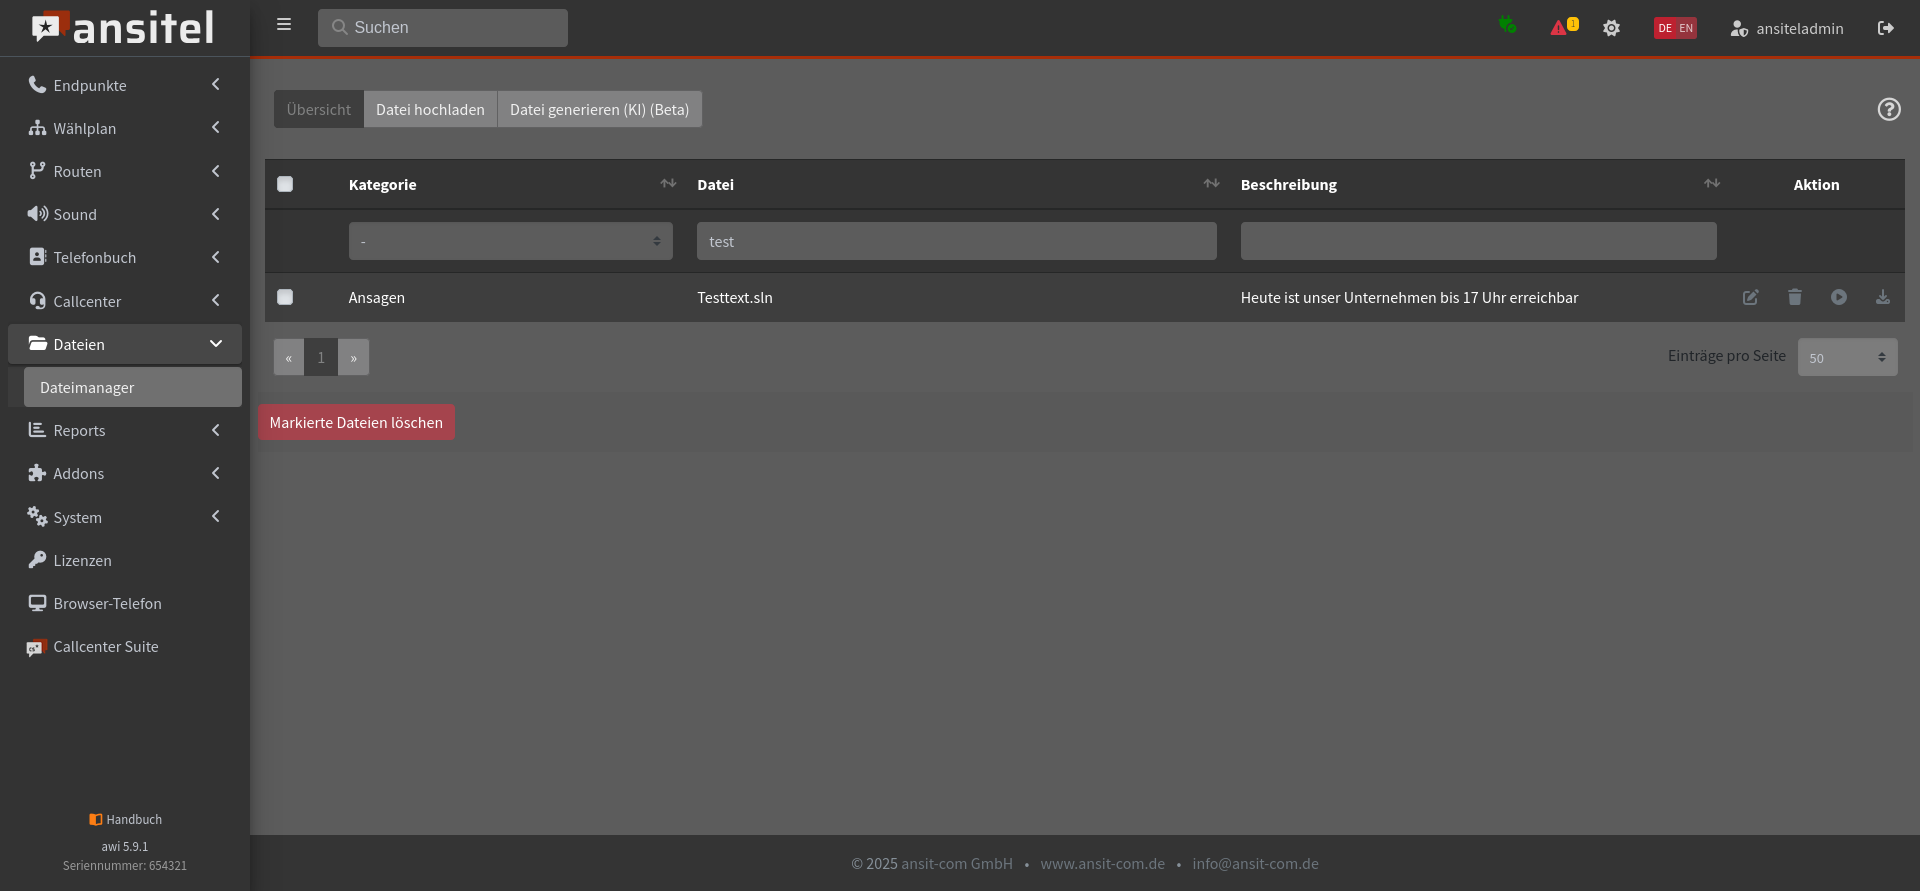Click the red warning alert icon
Viewport: 1920px width, 891px height.
(1558, 28)
